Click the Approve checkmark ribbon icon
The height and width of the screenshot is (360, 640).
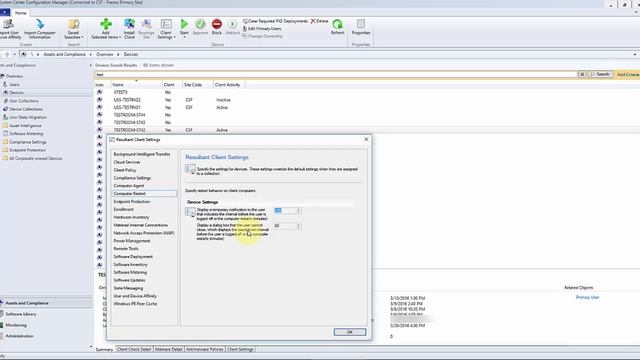pos(200,27)
